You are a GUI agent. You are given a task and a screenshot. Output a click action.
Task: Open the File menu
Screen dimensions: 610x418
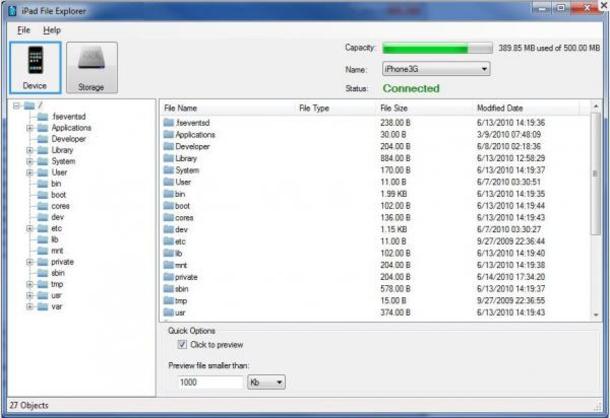tap(24, 30)
